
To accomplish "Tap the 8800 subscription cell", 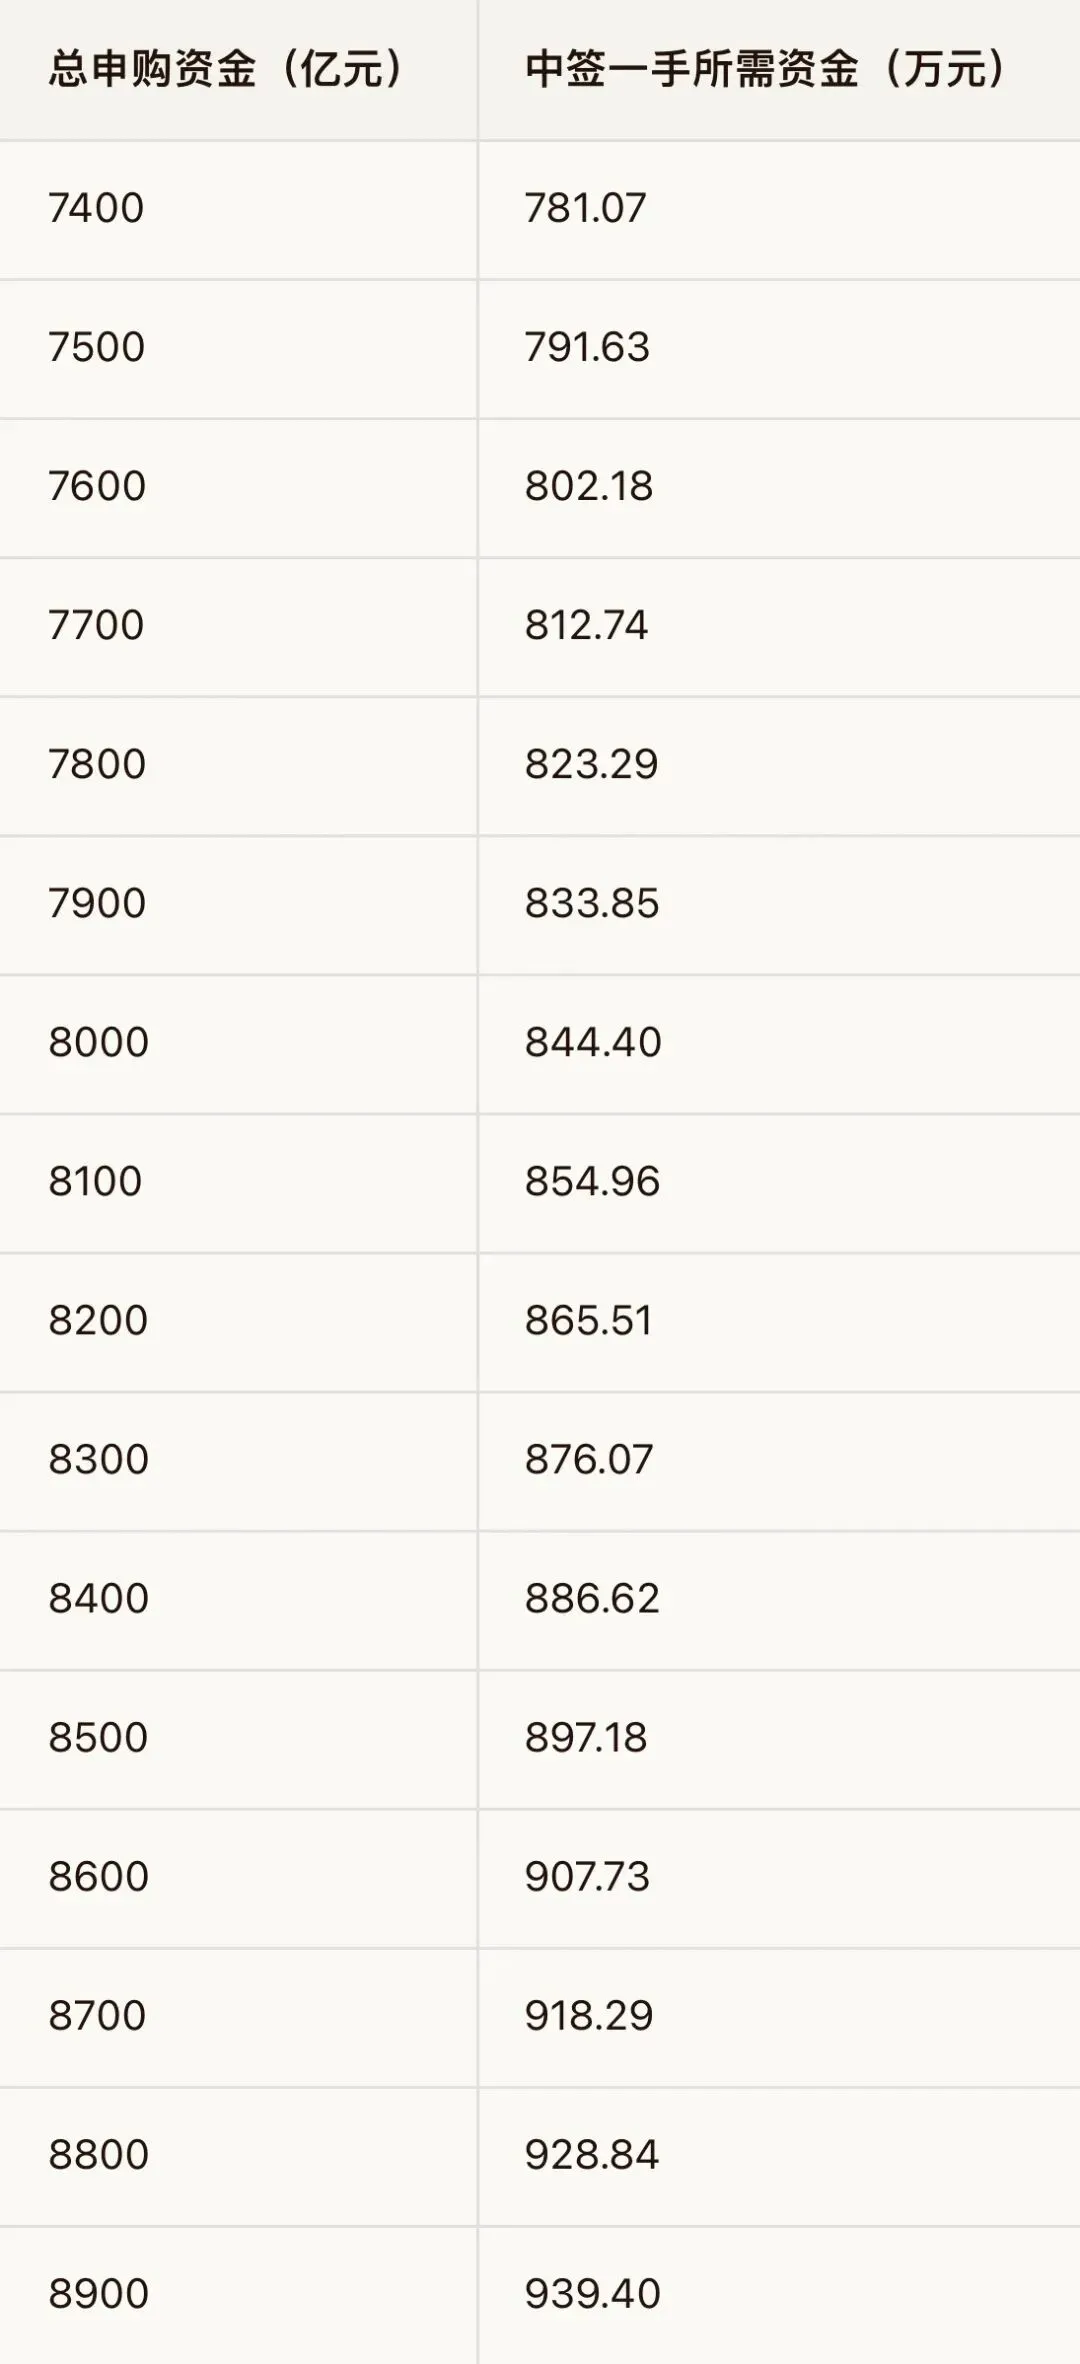I will pos(238,2156).
